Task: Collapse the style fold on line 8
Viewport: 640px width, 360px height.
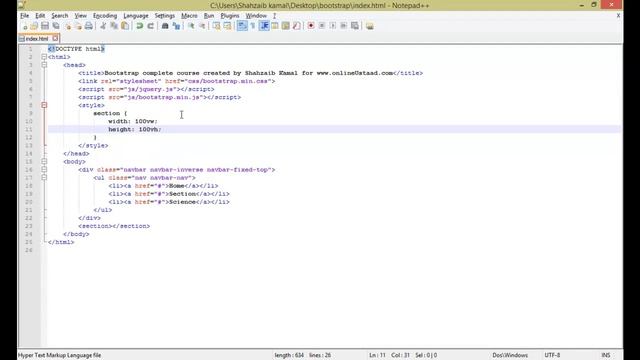Action: point(44,105)
